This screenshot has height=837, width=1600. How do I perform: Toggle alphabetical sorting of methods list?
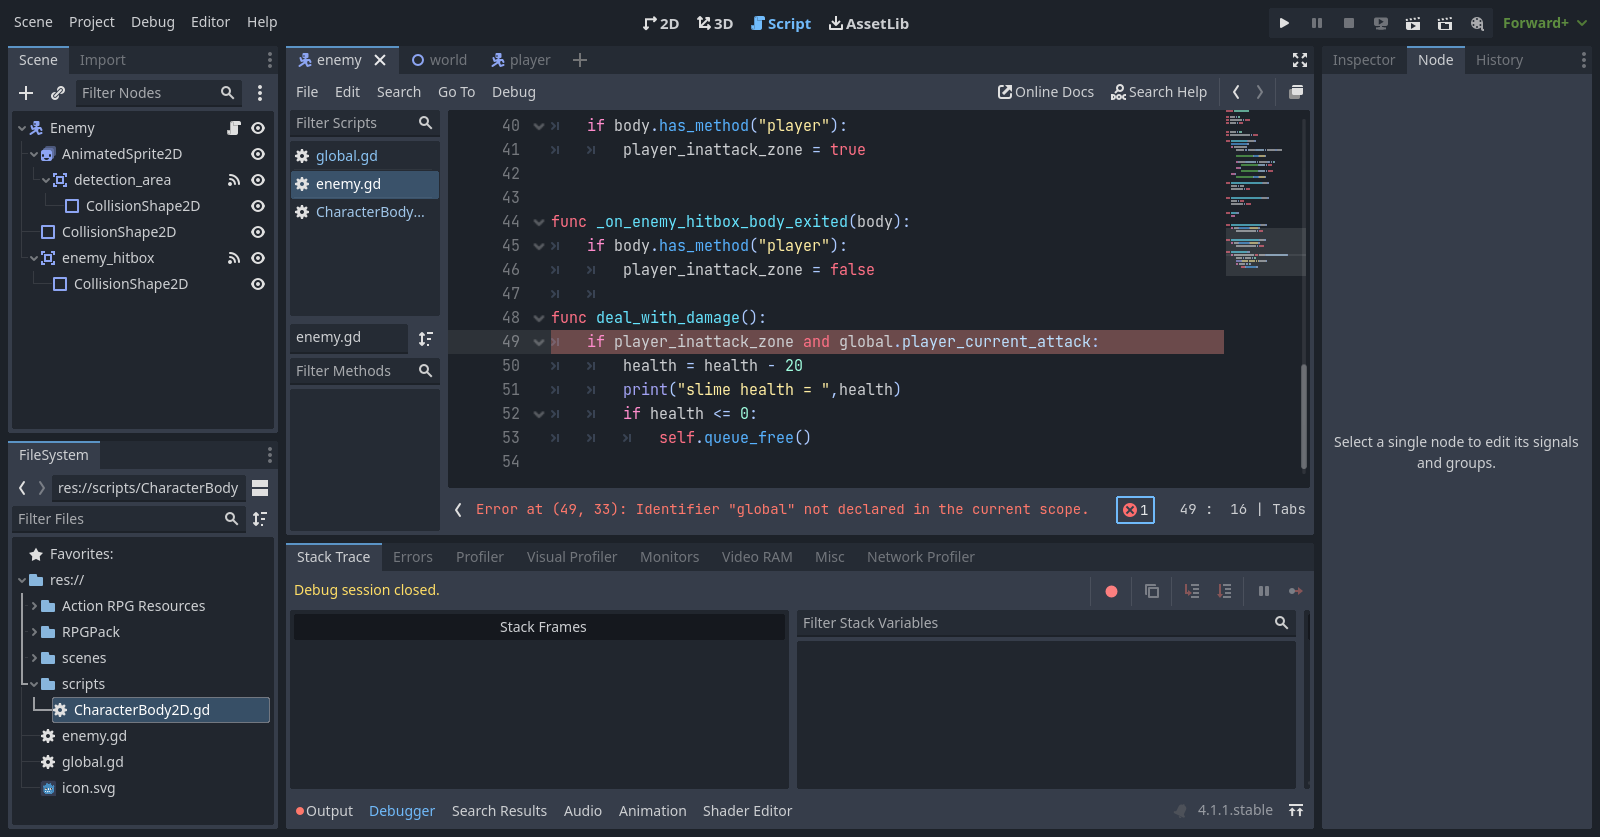pyautogui.click(x=426, y=338)
